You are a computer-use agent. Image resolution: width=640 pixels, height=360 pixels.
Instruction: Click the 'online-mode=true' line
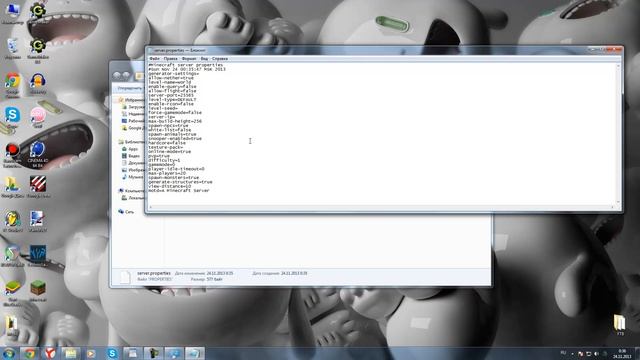(169, 151)
